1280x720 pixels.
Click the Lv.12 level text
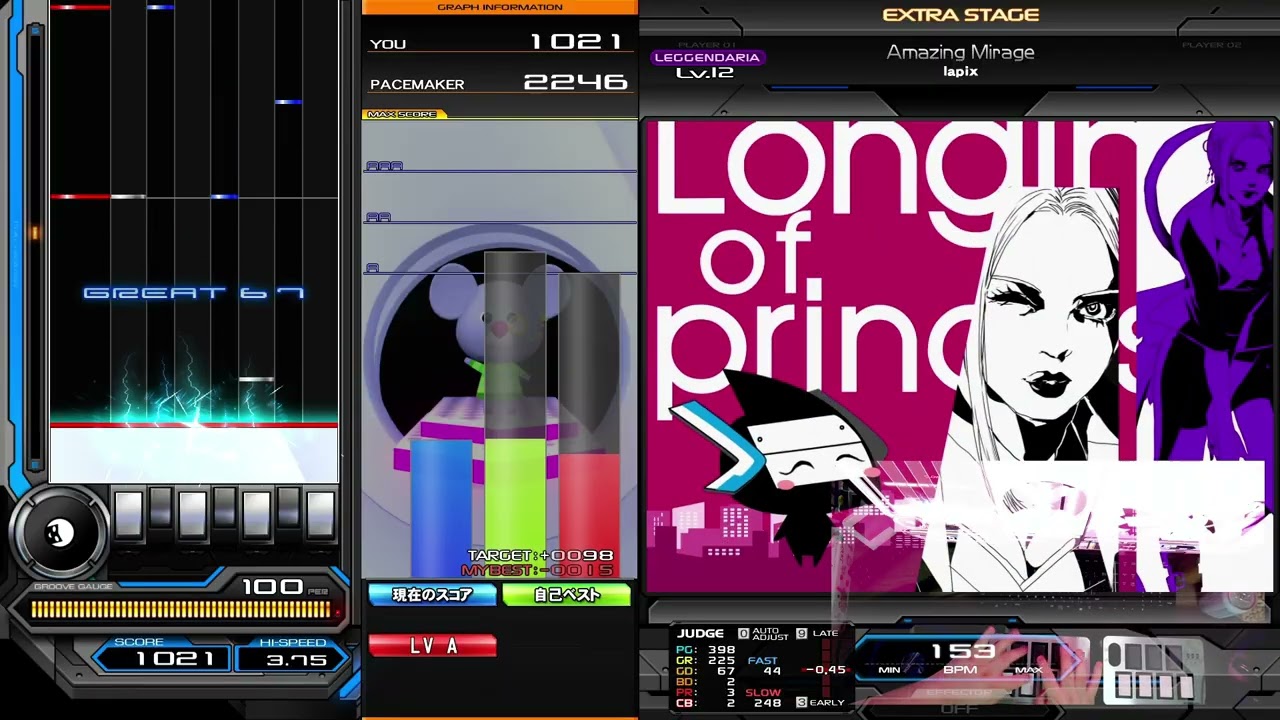(705, 73)
